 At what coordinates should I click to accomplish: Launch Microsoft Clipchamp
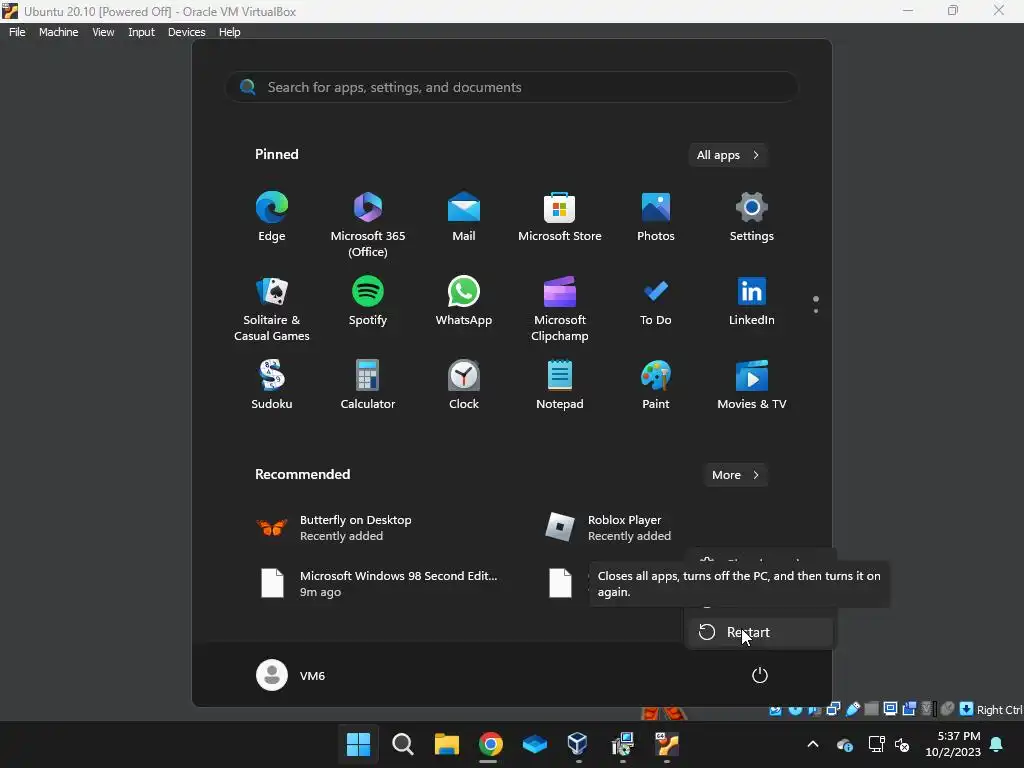click(x=560, y=309)
